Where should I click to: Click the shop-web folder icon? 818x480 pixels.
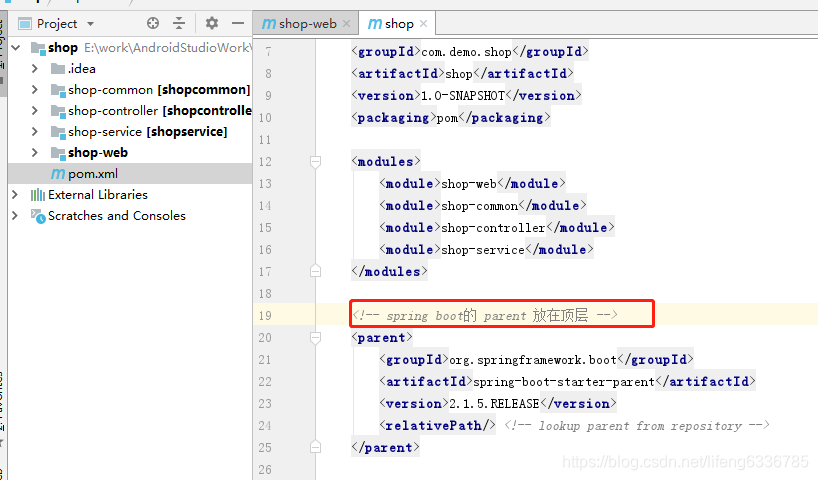(x=58, y=152)
